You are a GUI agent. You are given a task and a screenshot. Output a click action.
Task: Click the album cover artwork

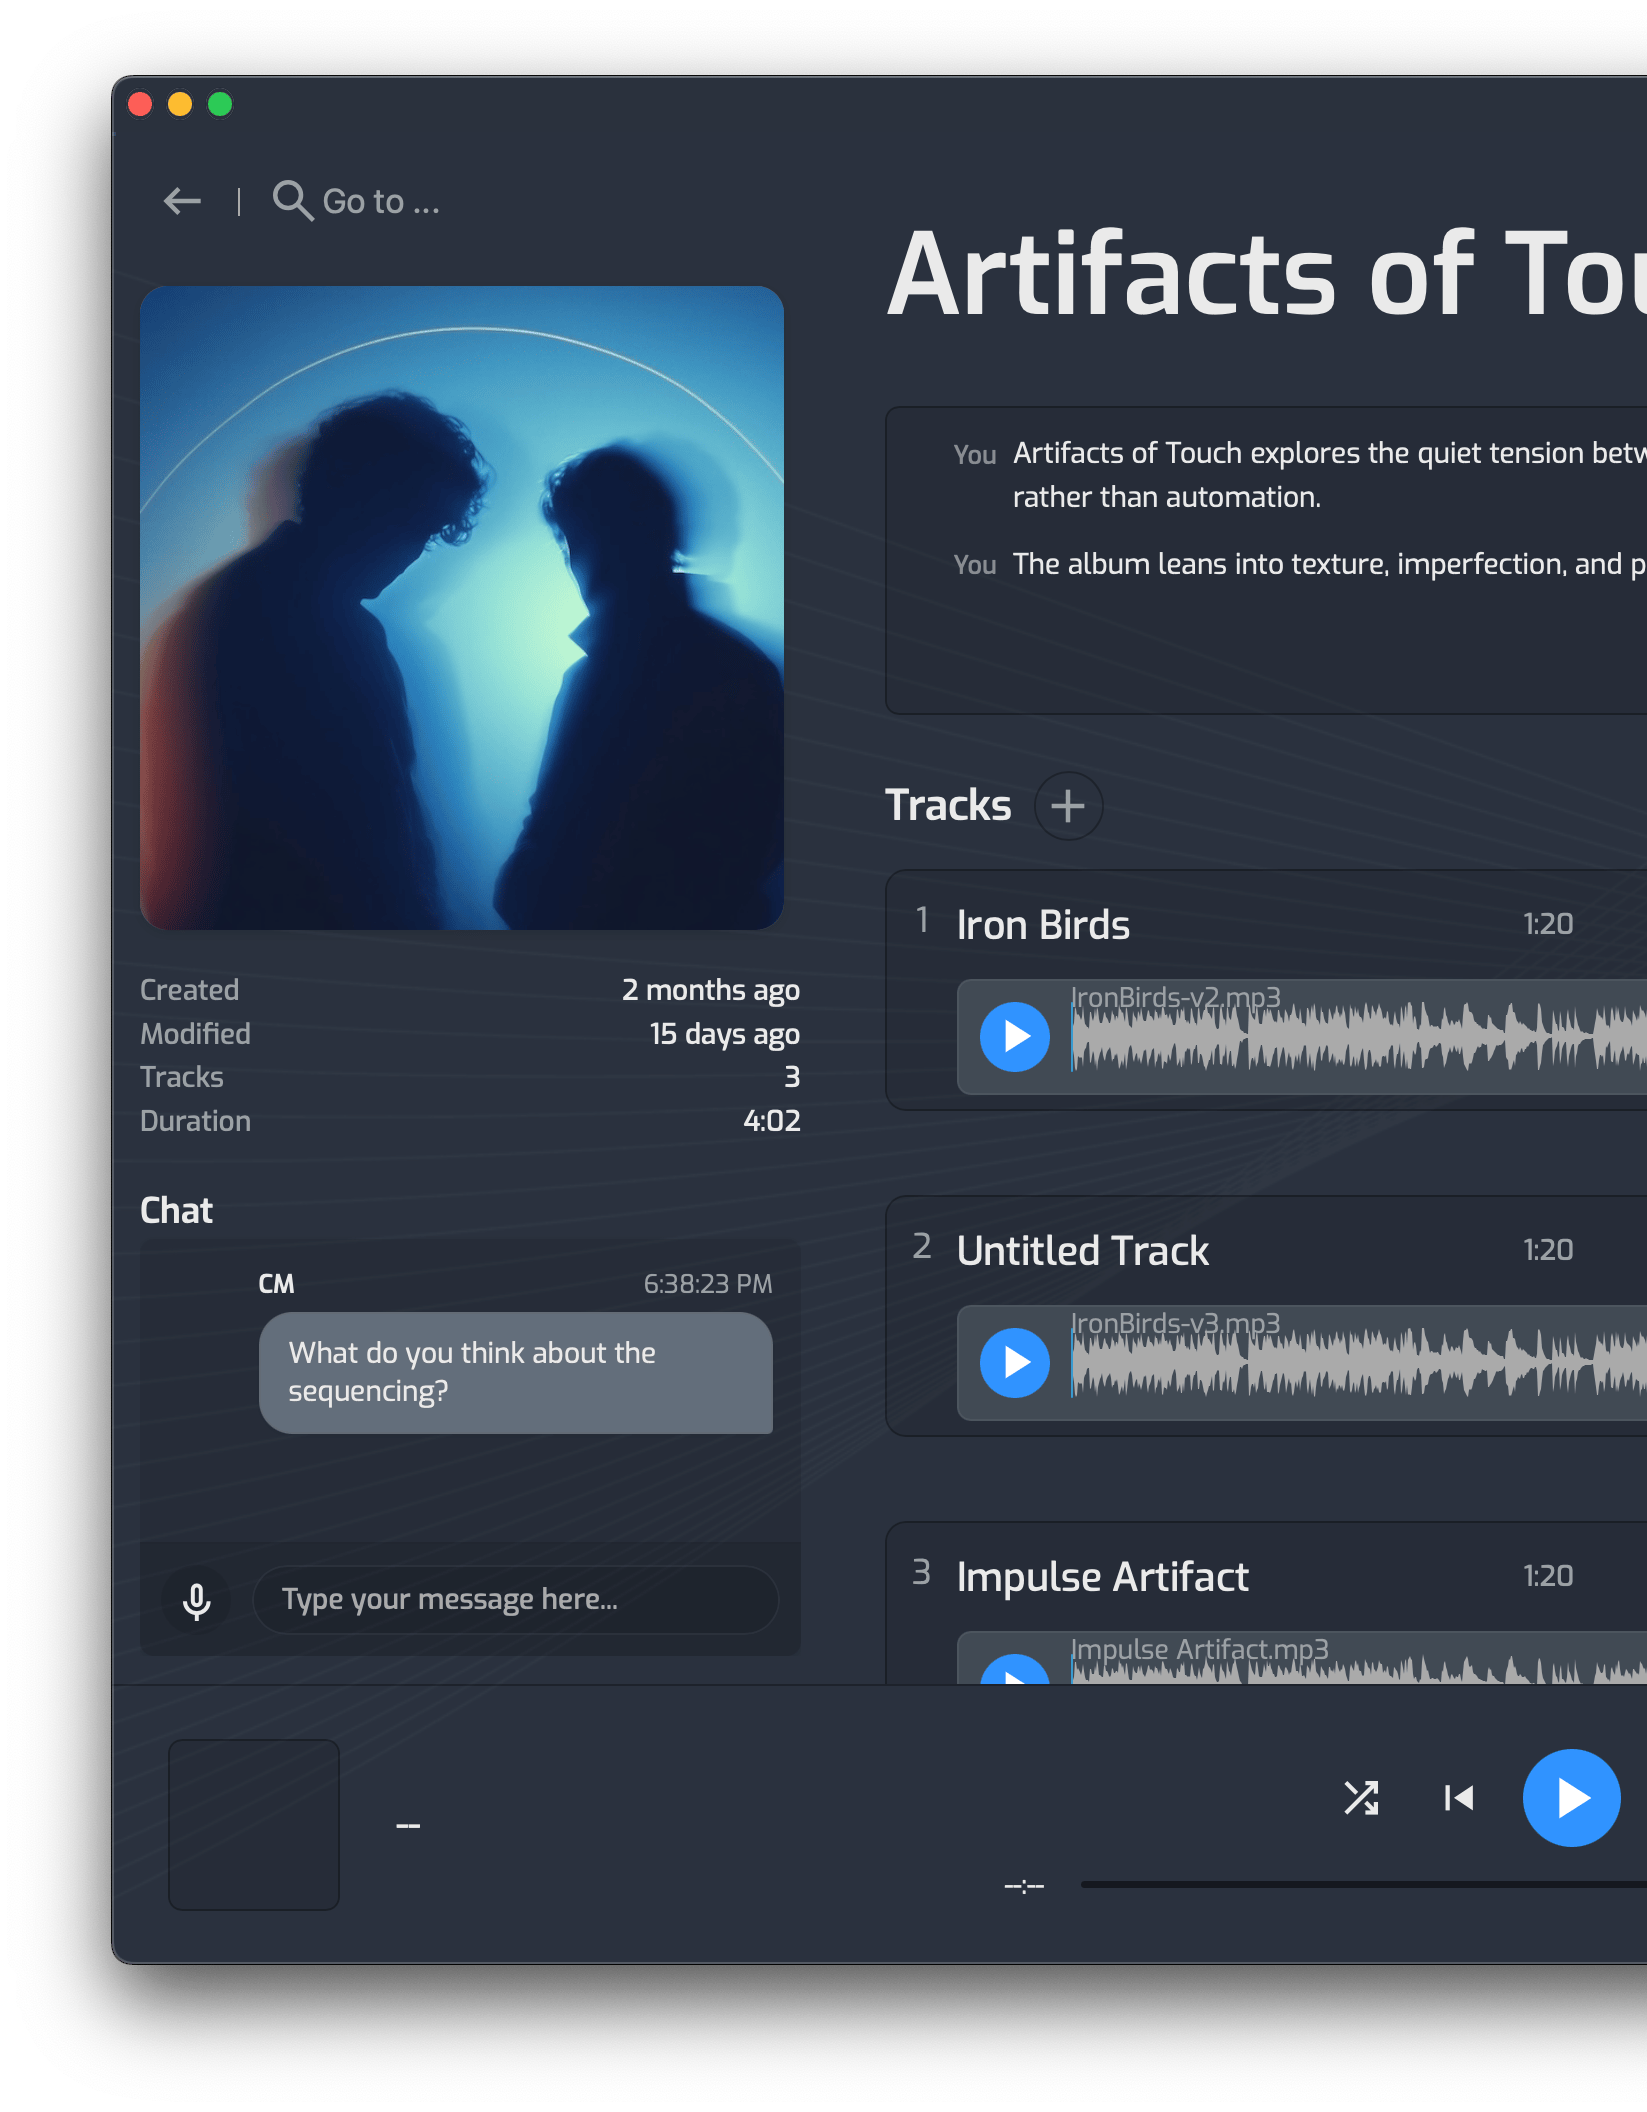pos(462,608)
